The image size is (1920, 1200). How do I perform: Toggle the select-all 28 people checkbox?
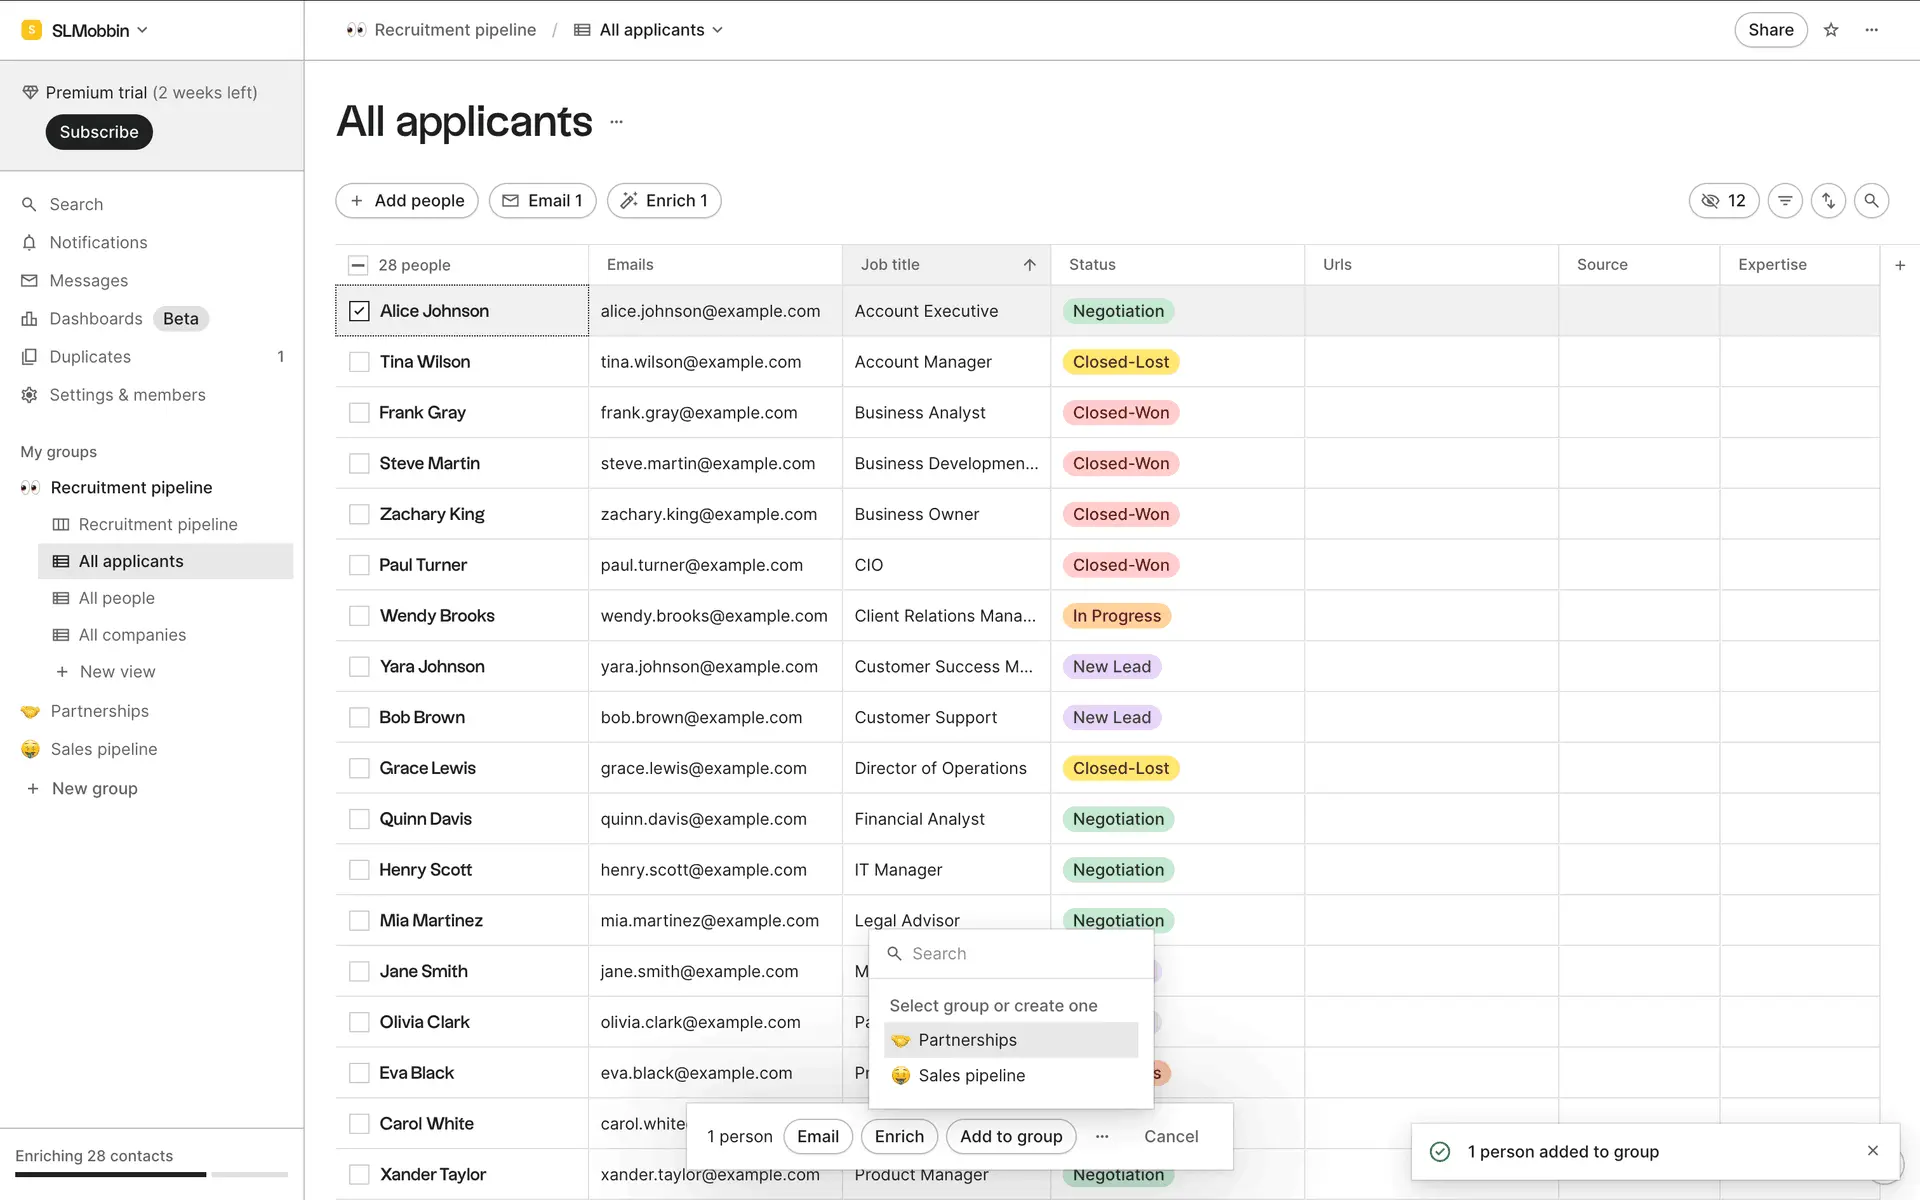(358, 265)
